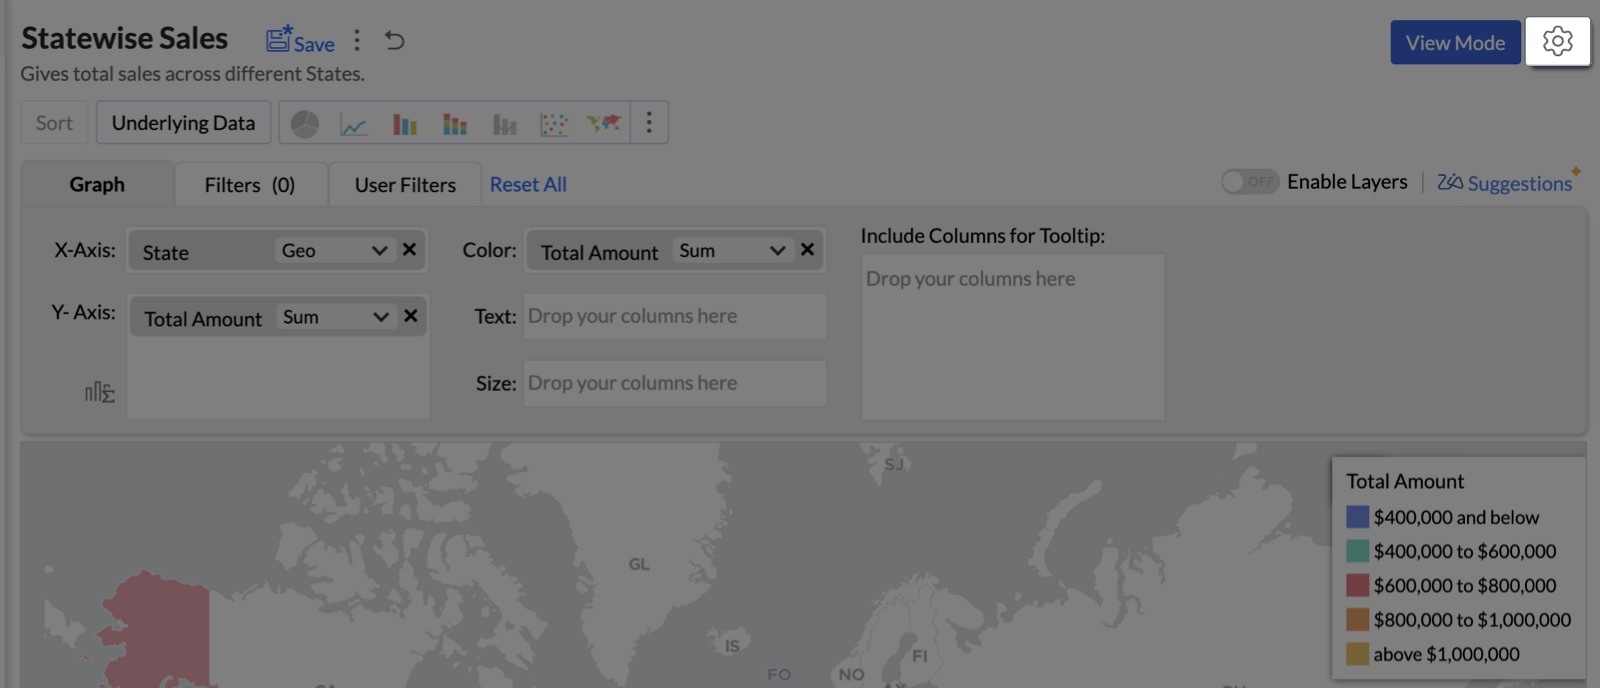Select the geo map chart icon
Screen dimensions: 1600x688
pyautogui.click(x=603, y=124)
